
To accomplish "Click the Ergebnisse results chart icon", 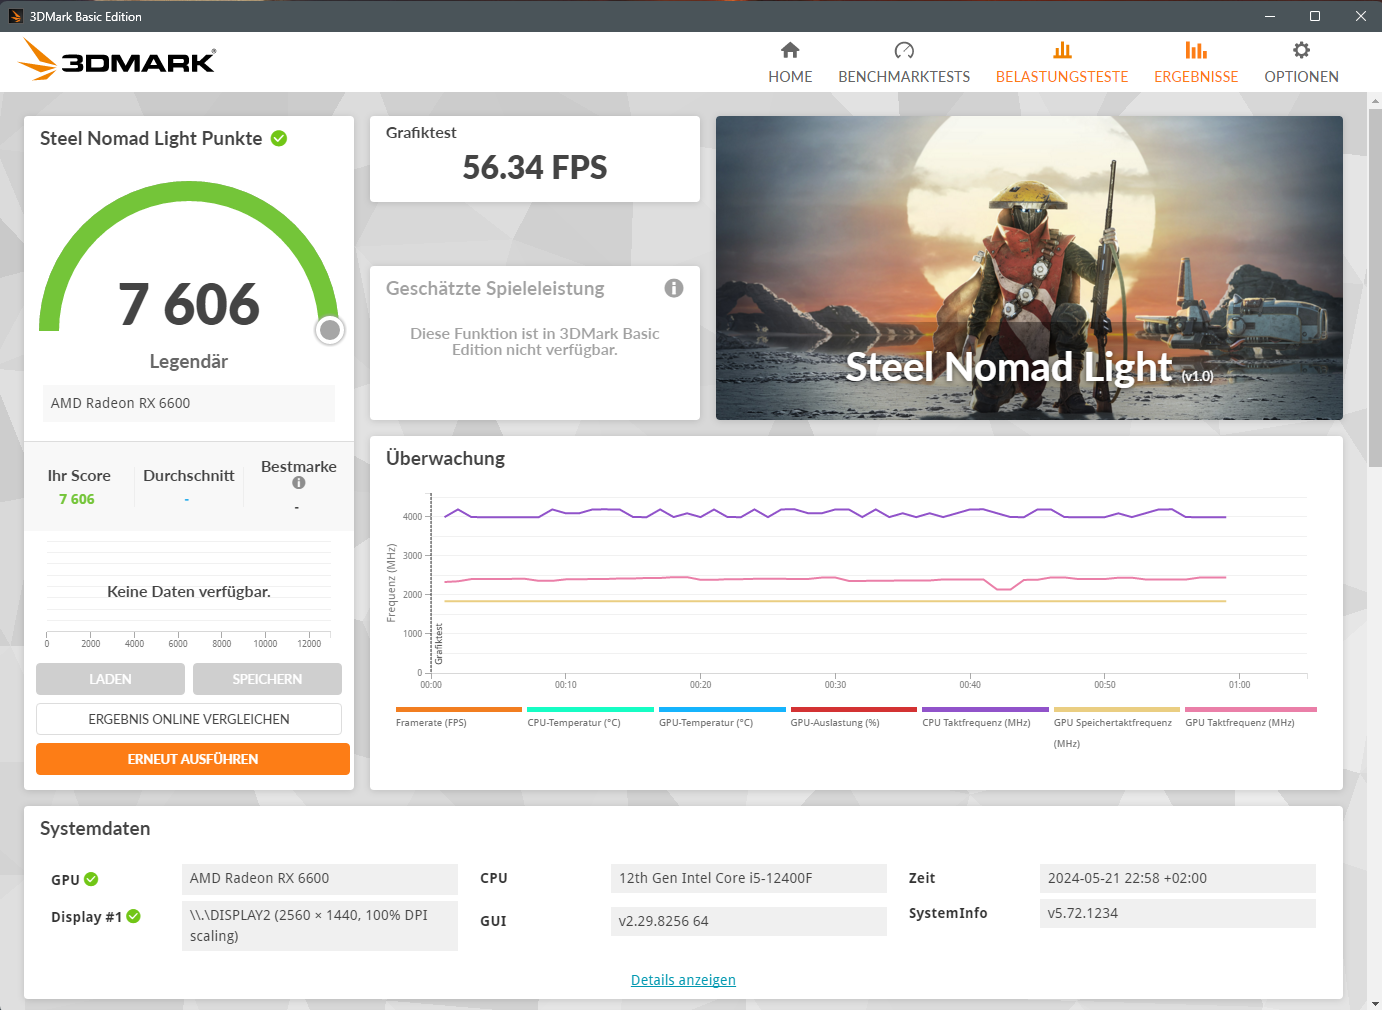I will coord(1196,50).
